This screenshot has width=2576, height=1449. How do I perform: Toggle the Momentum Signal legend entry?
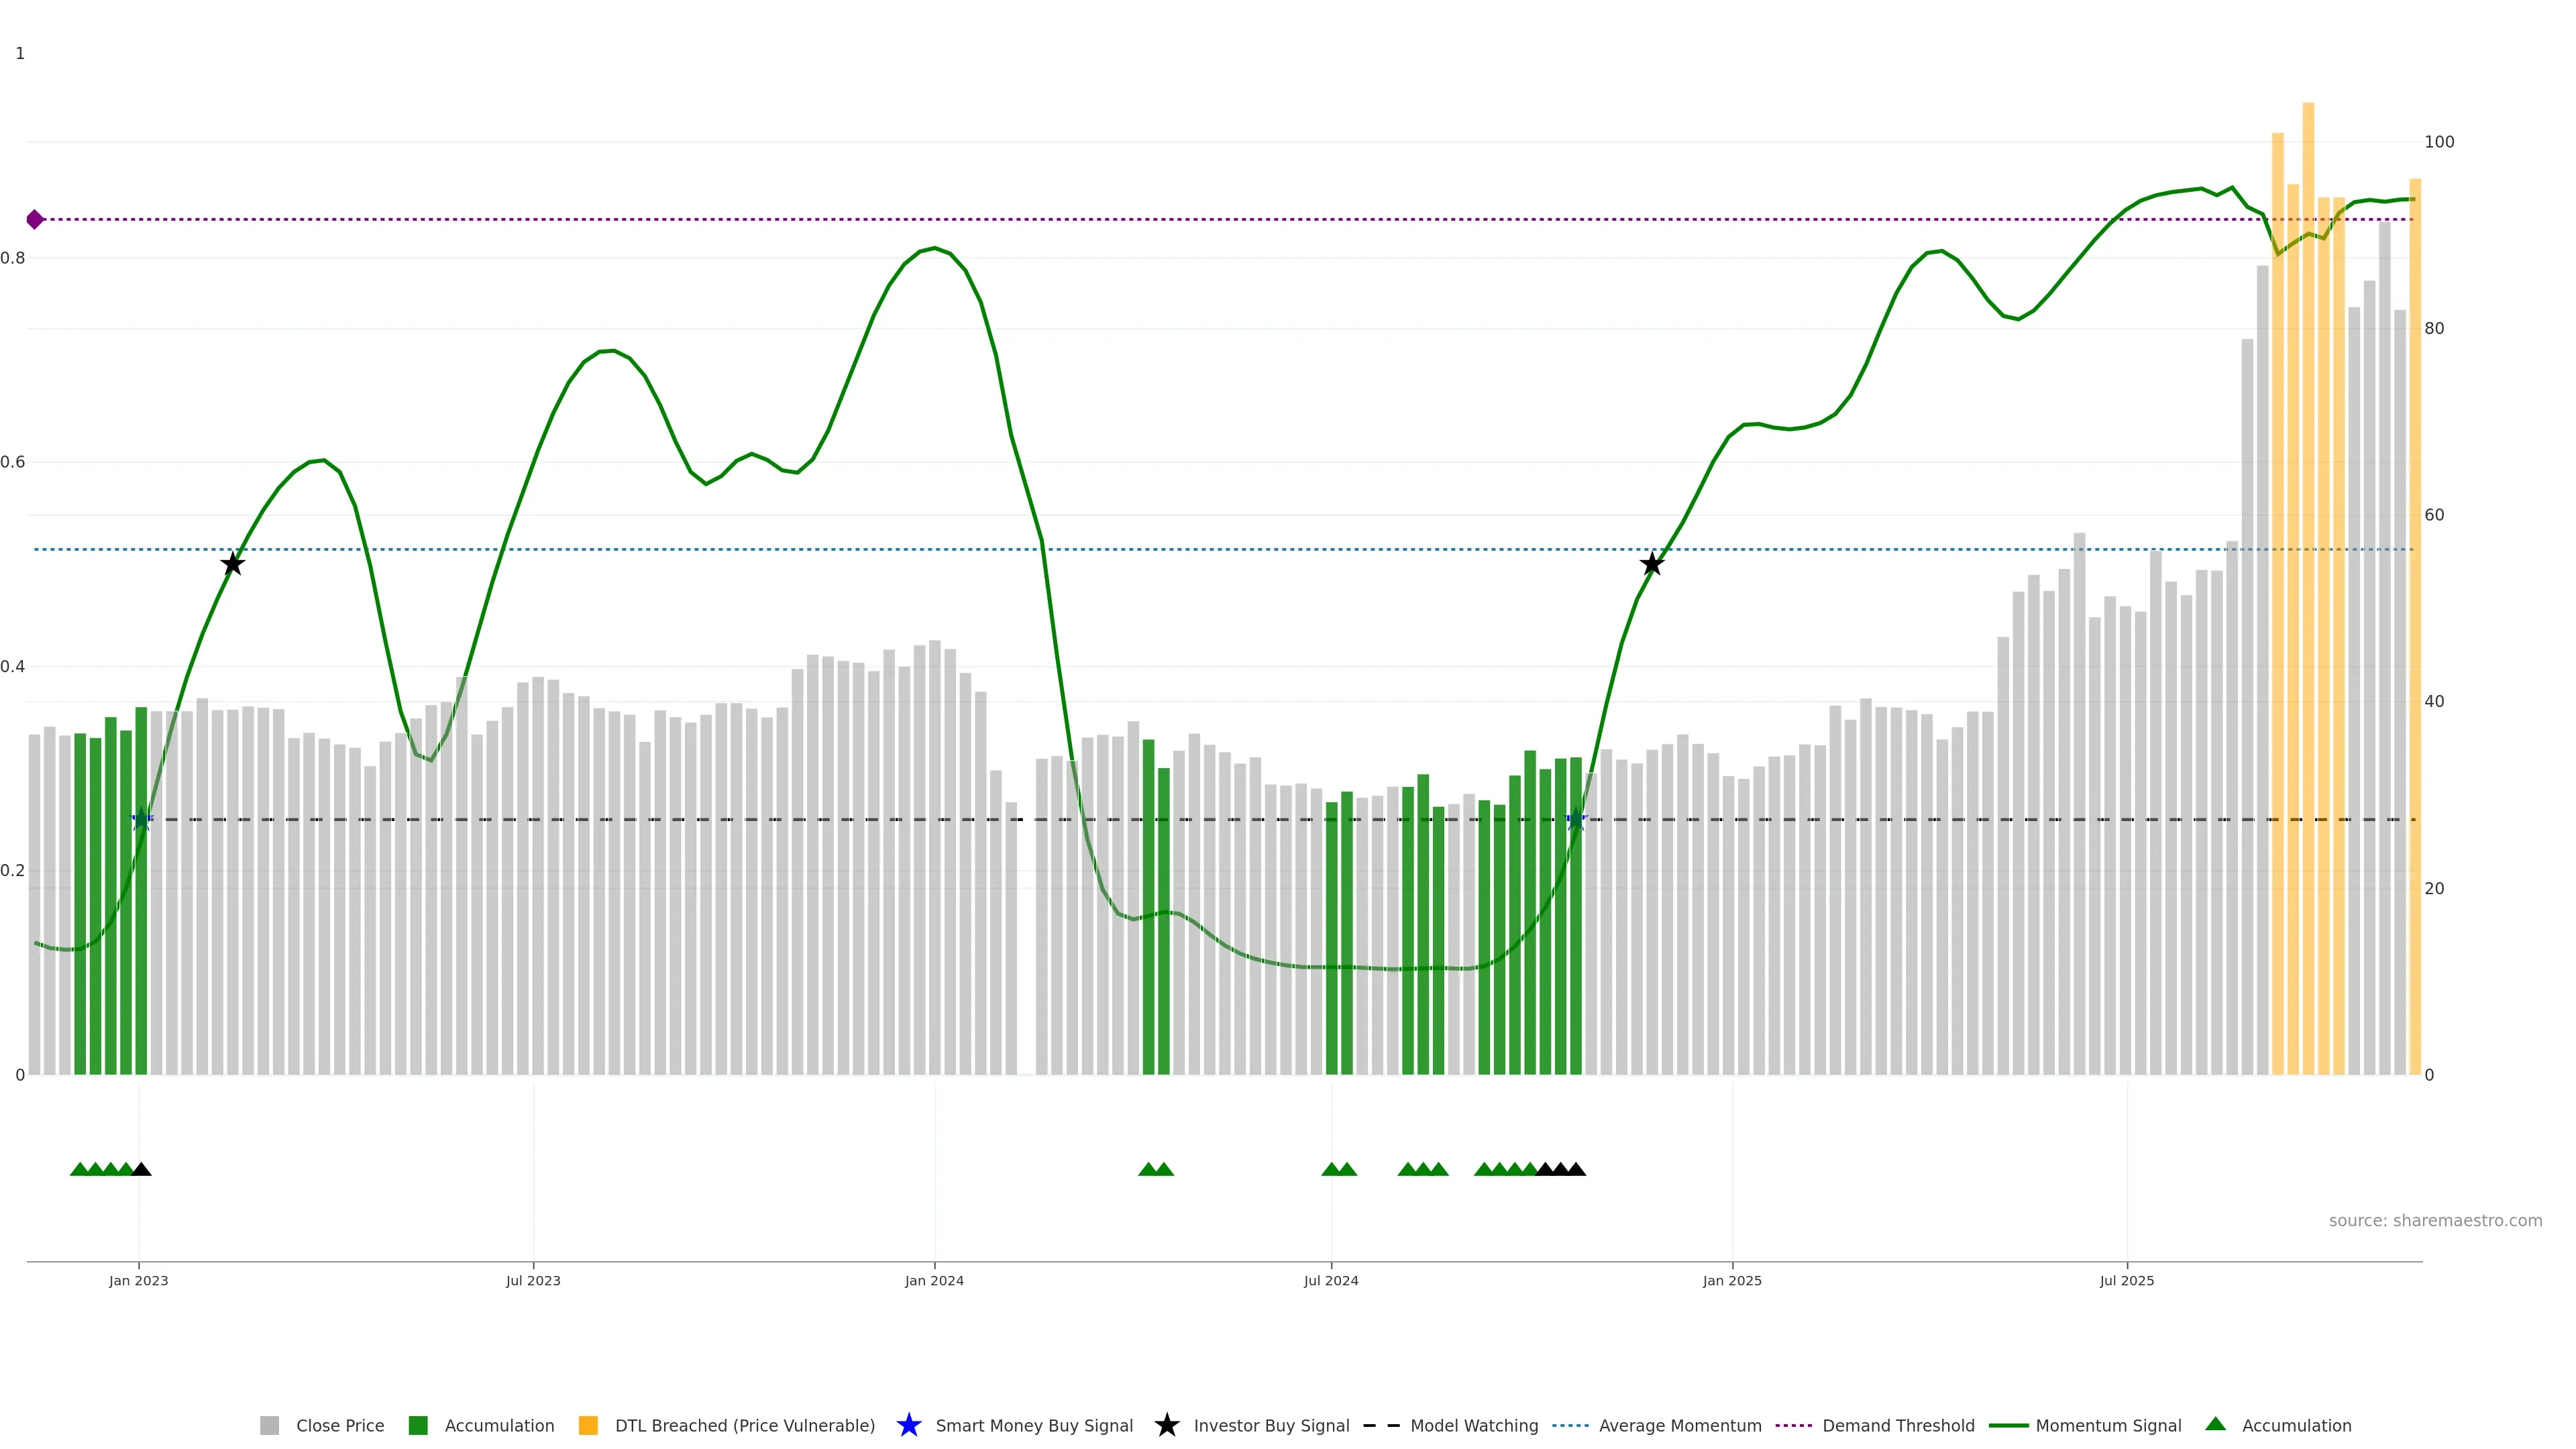click(x=2108, y=1425)
